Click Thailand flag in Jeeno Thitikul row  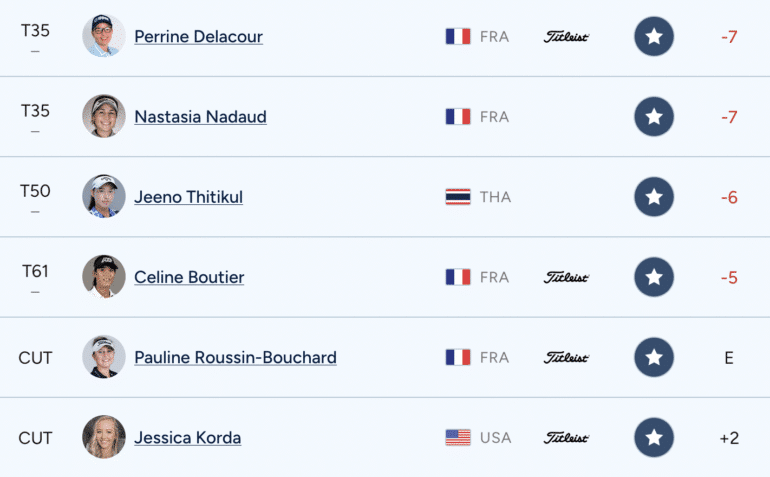coord(458,197)
